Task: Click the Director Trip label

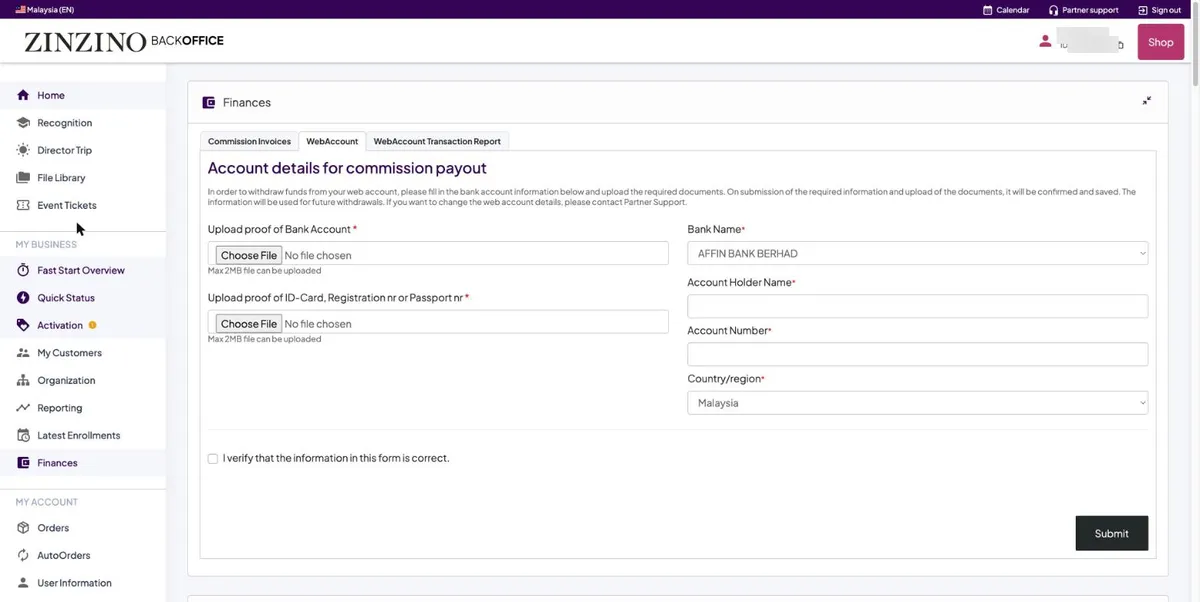Action: click(65, 150)
